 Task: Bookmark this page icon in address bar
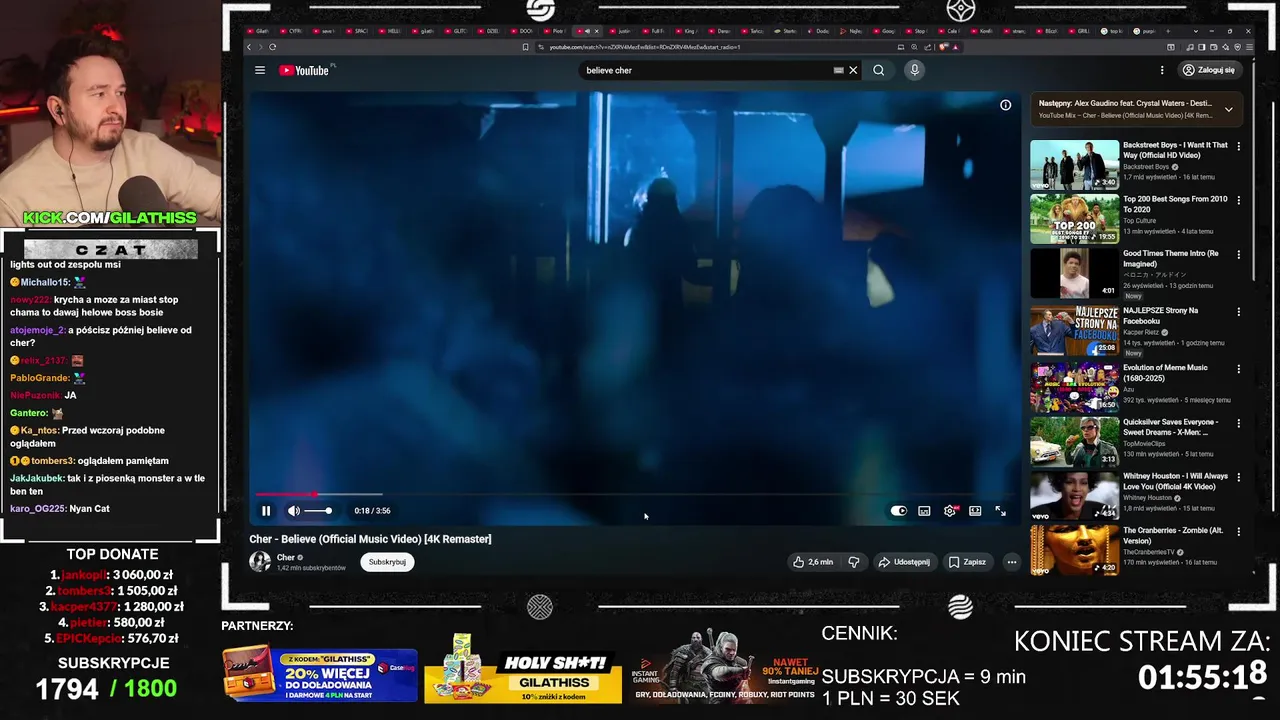click(x=526, y=47)
